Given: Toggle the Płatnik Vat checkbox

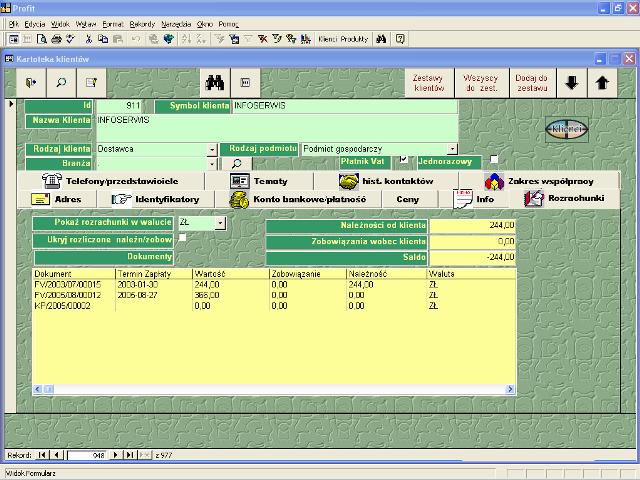Looking at the screenshot, I should click(x=404, y=159).
